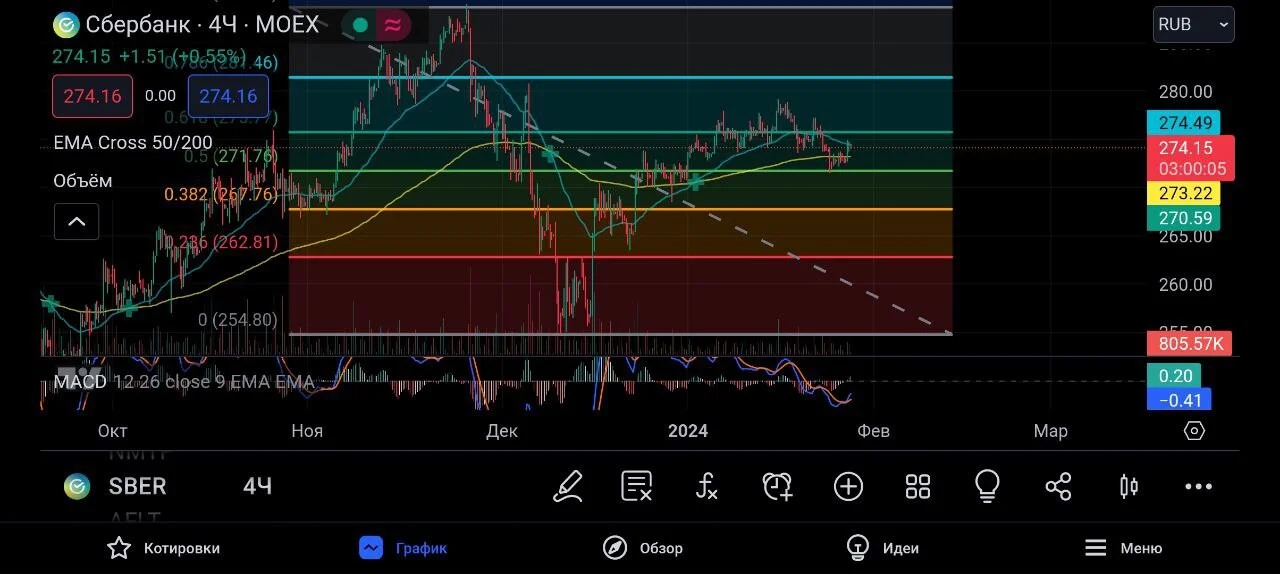Click the 0.5 (271.76) Fibonacci level label

click(231, 156)
